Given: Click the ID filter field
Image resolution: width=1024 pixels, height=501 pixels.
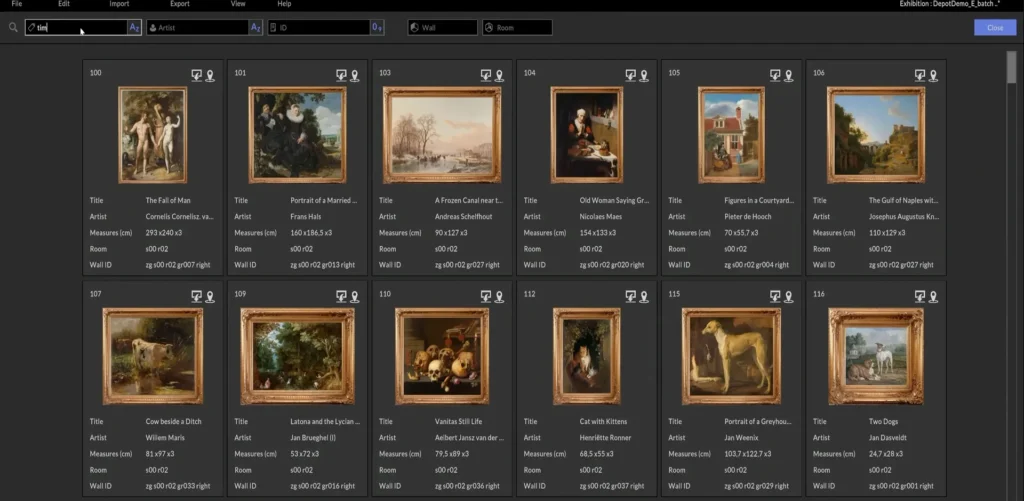Looking at the screenshot, I should point(319,27).
